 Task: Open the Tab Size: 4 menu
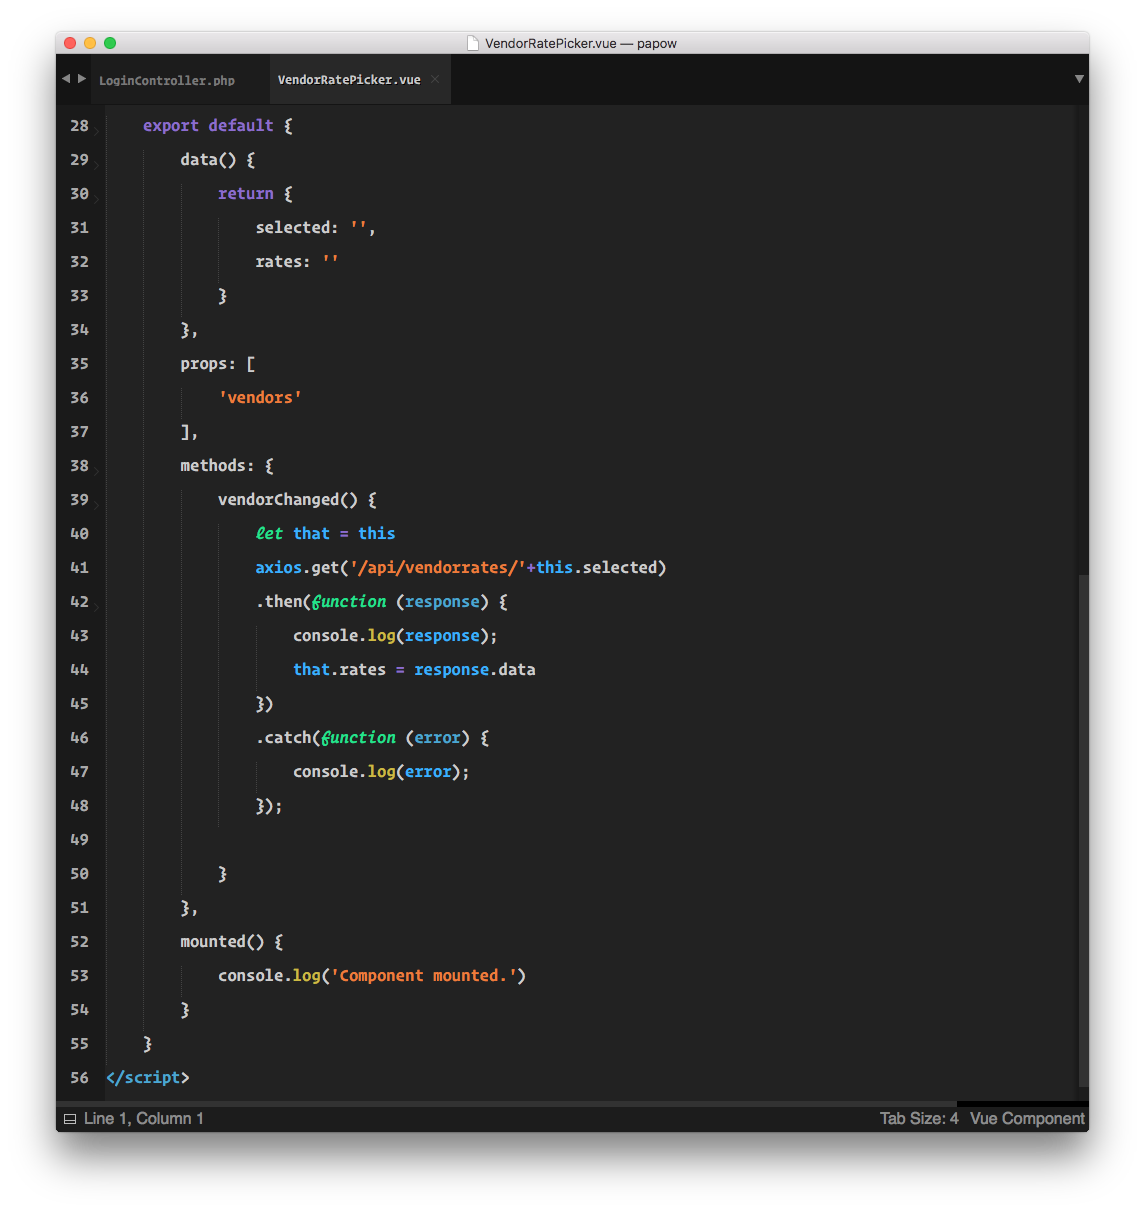(x=919, y=1119)
